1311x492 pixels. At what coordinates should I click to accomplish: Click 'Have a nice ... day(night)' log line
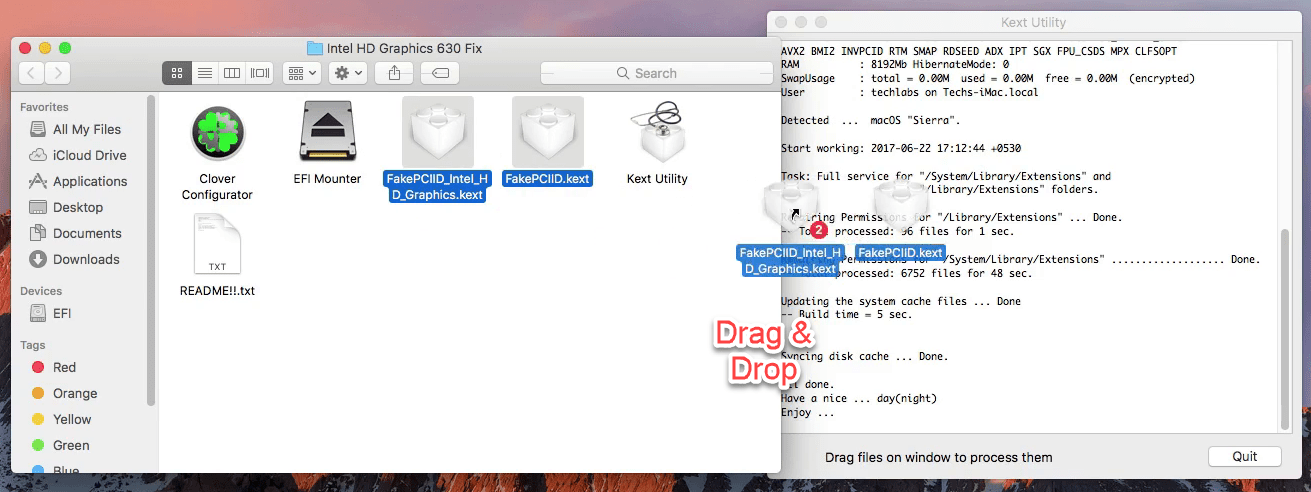click(x=859, y=398)
